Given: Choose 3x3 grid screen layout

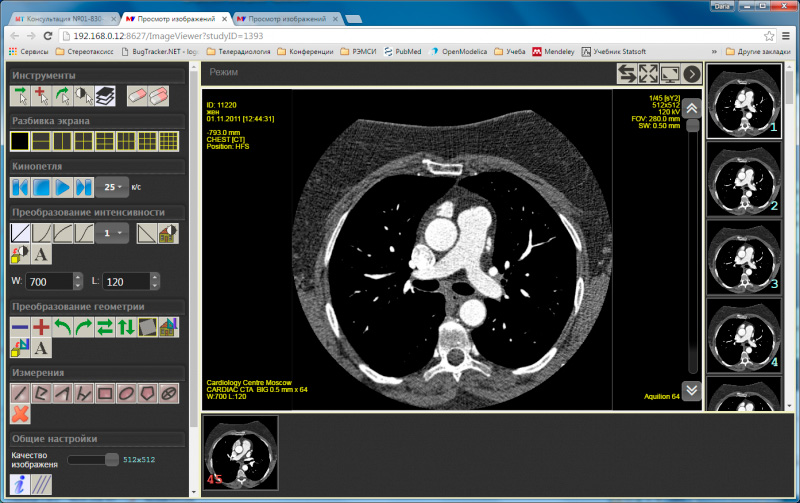Looking at the screenshot, I should (147, 141).
